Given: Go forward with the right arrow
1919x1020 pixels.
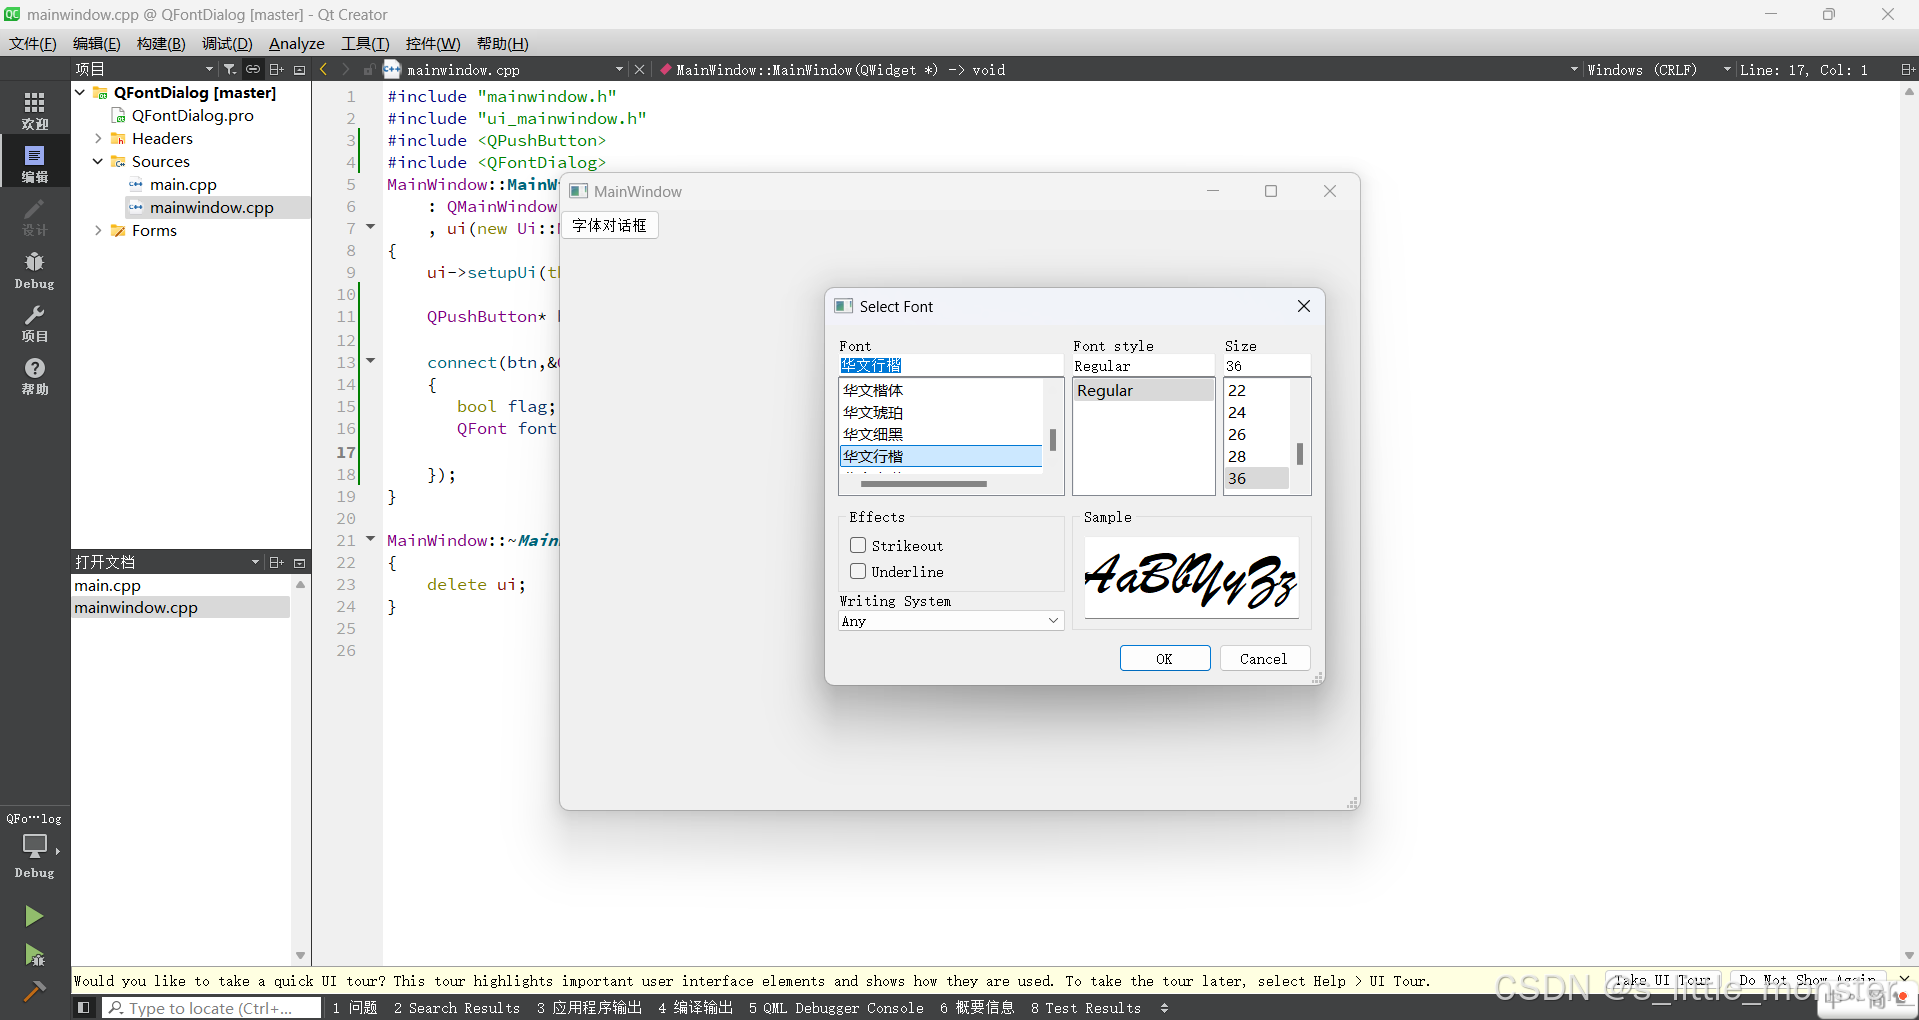Looking at the screenshot, I should click(x=346, y=69).
